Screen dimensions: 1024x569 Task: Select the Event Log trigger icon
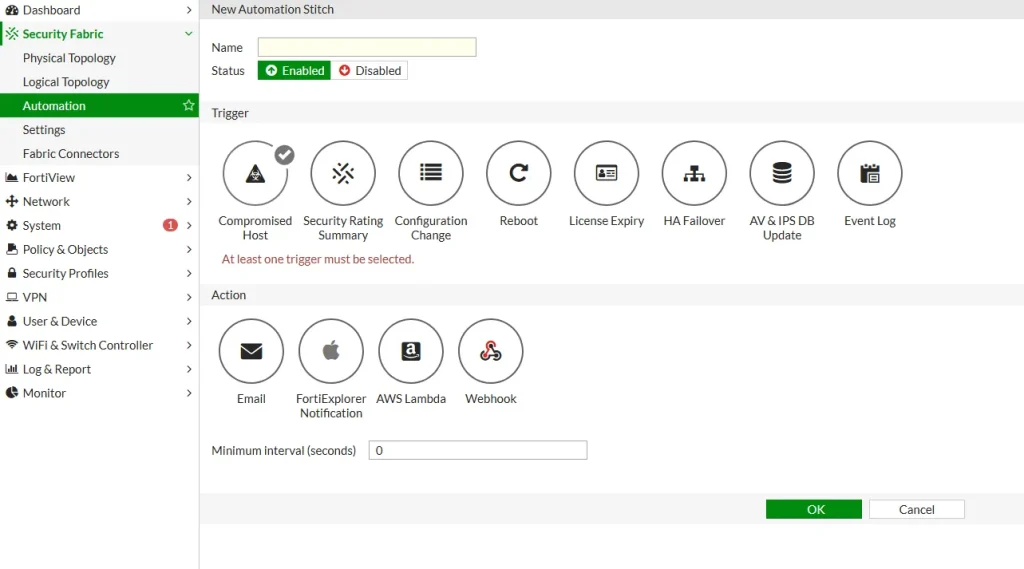(x=869, y=173)
